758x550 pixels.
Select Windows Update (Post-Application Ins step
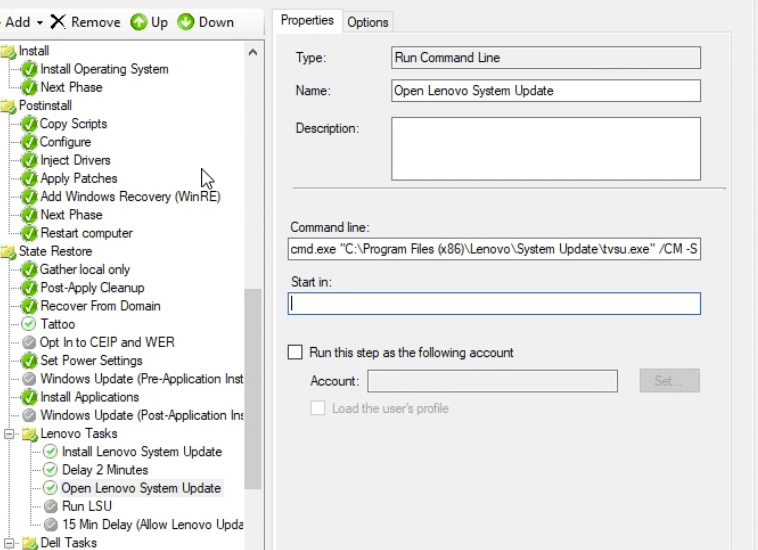point(142,416)
